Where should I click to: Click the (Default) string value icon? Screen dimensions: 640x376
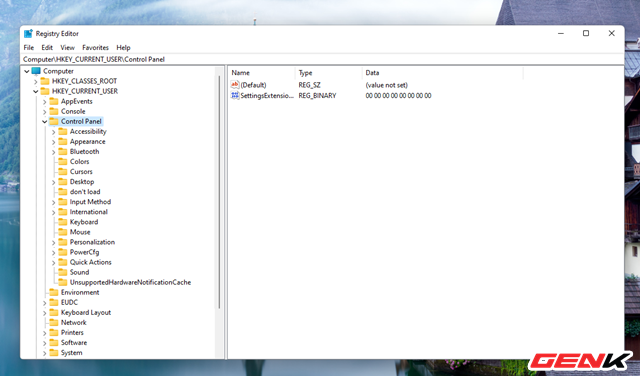(x=235, y=85)
